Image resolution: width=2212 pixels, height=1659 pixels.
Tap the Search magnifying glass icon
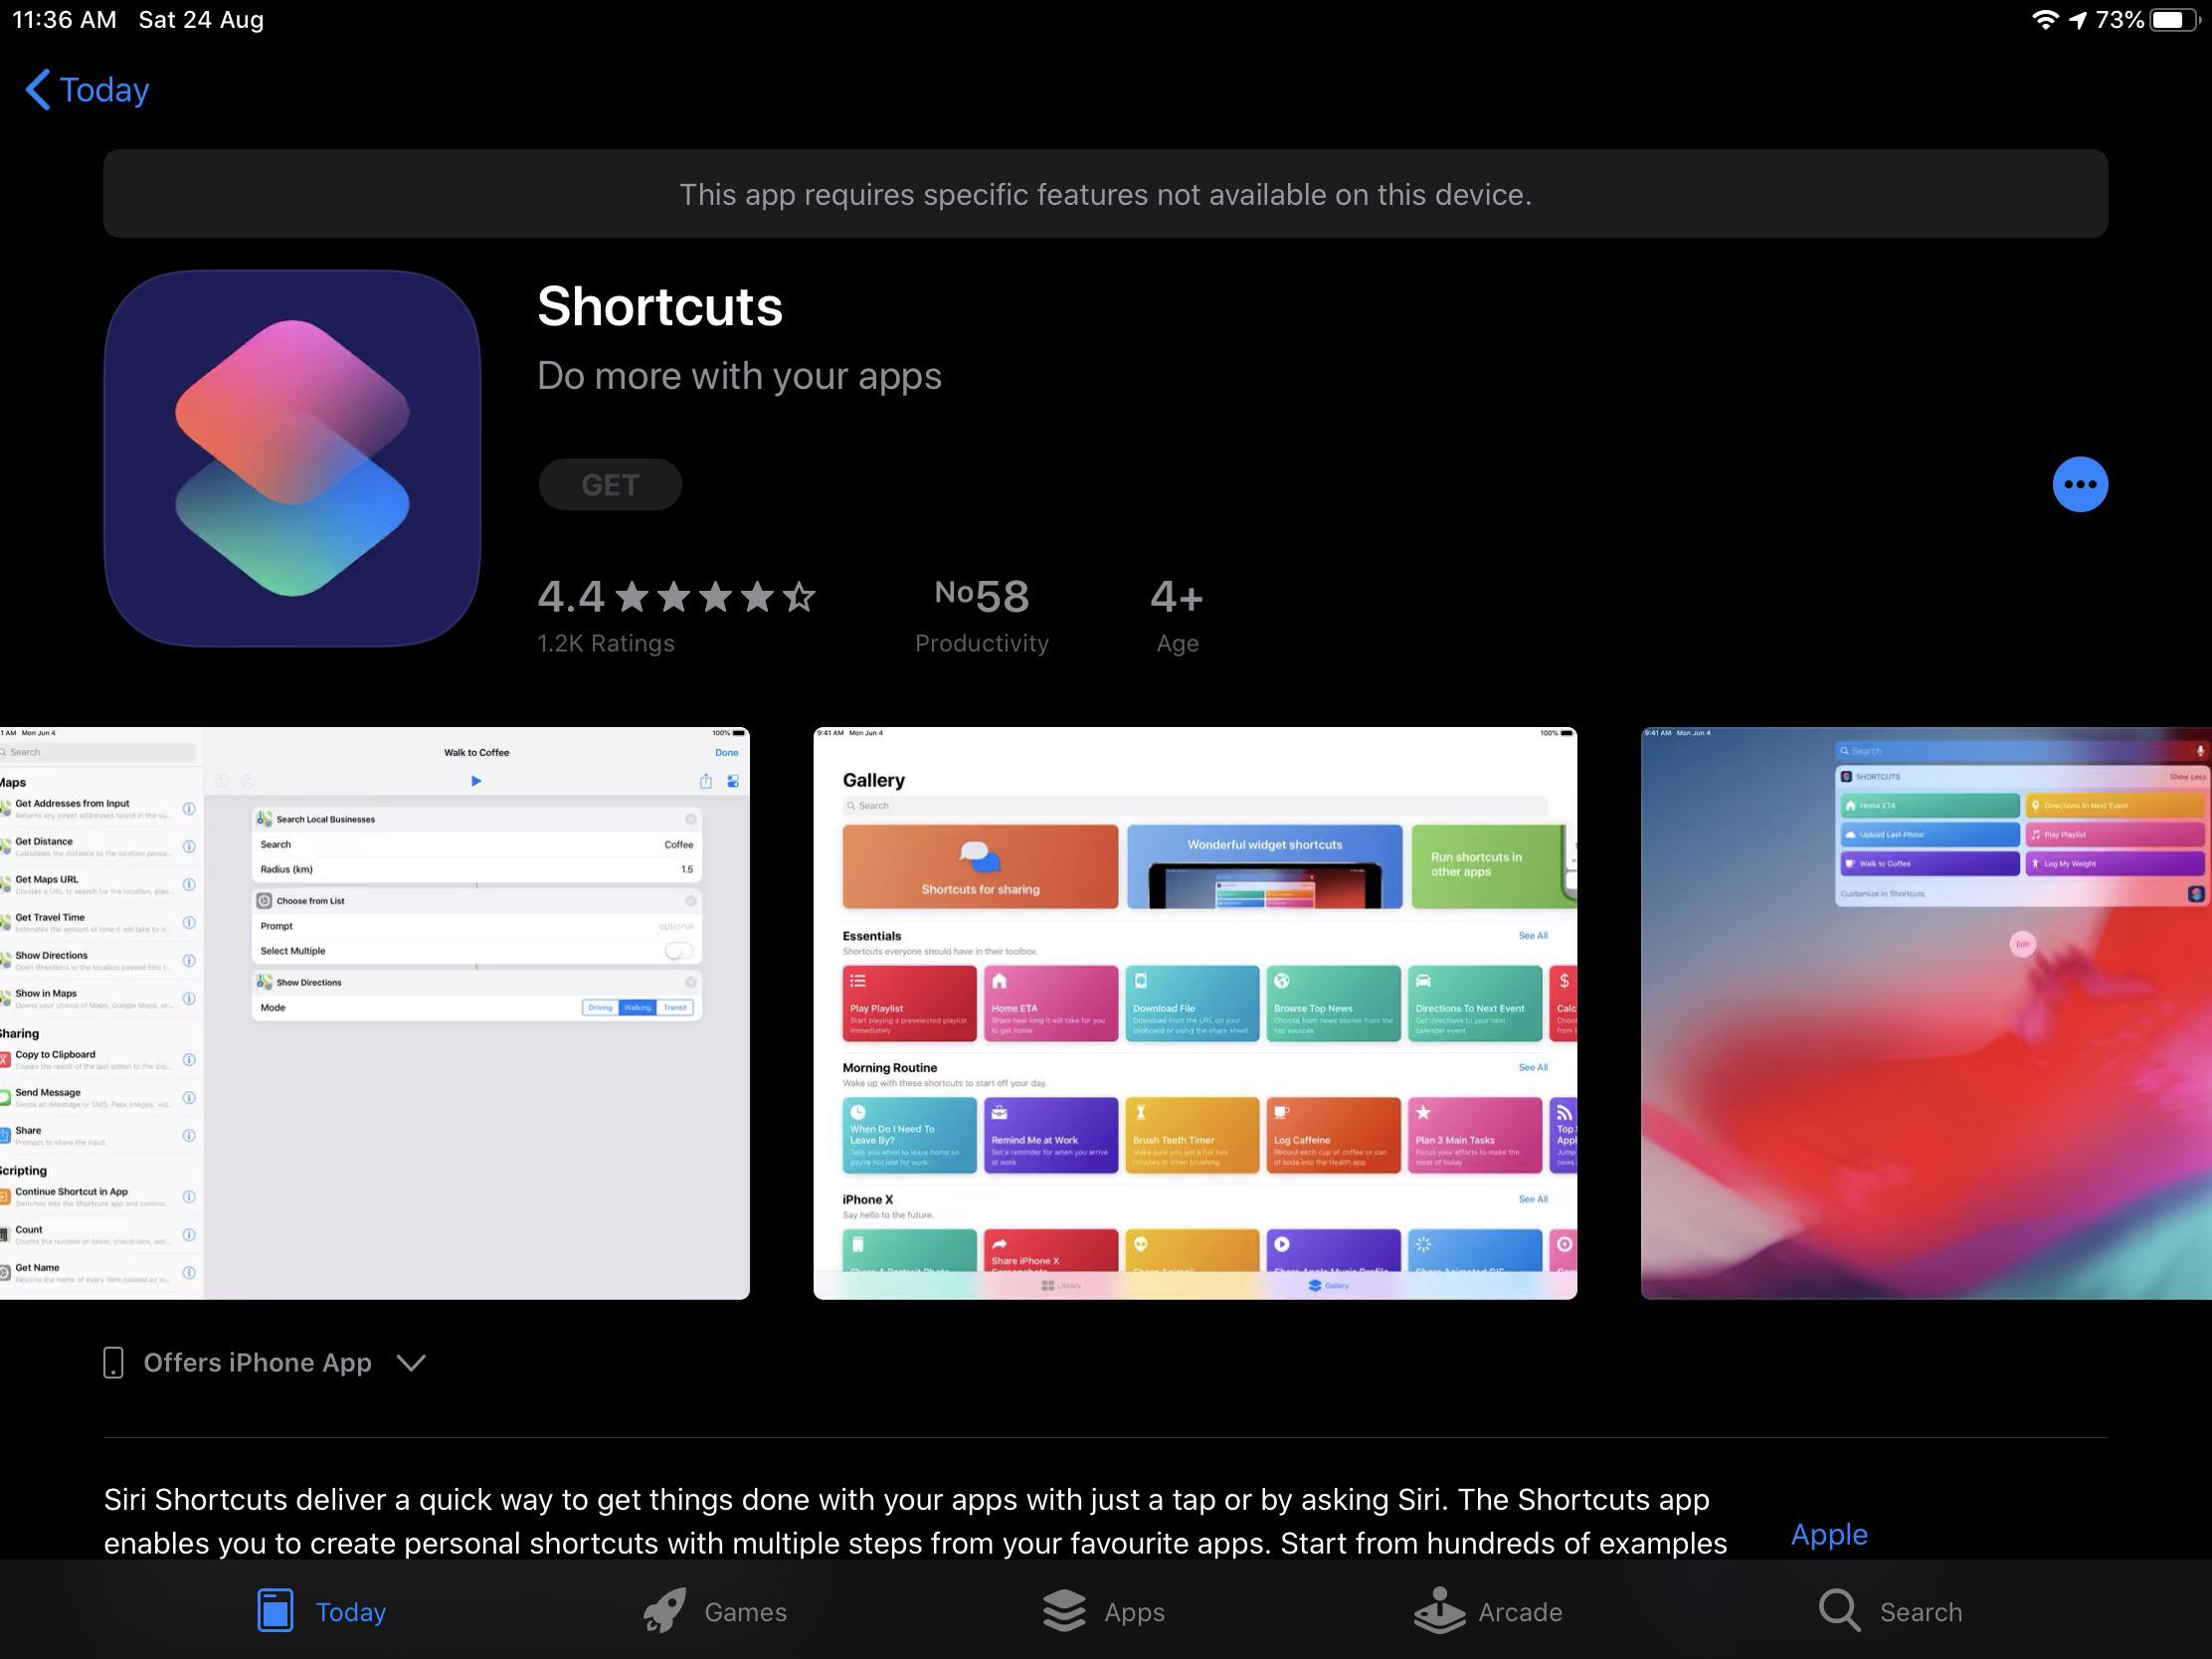[1838, 1611]
